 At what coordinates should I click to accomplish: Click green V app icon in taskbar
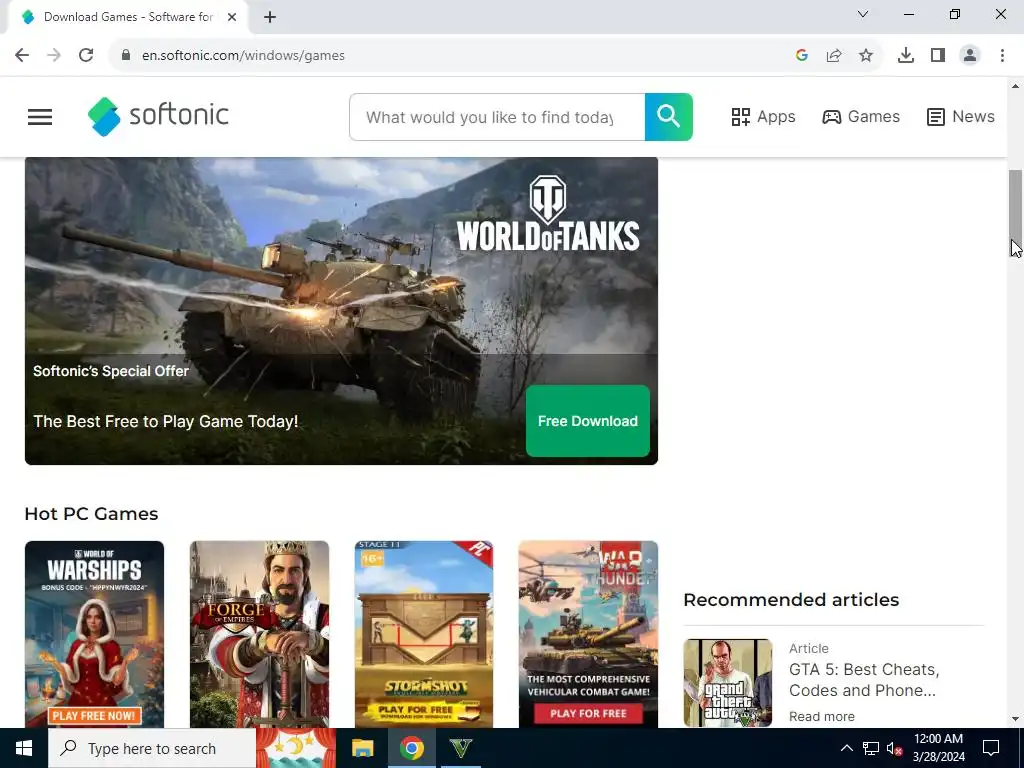point(460,748)
